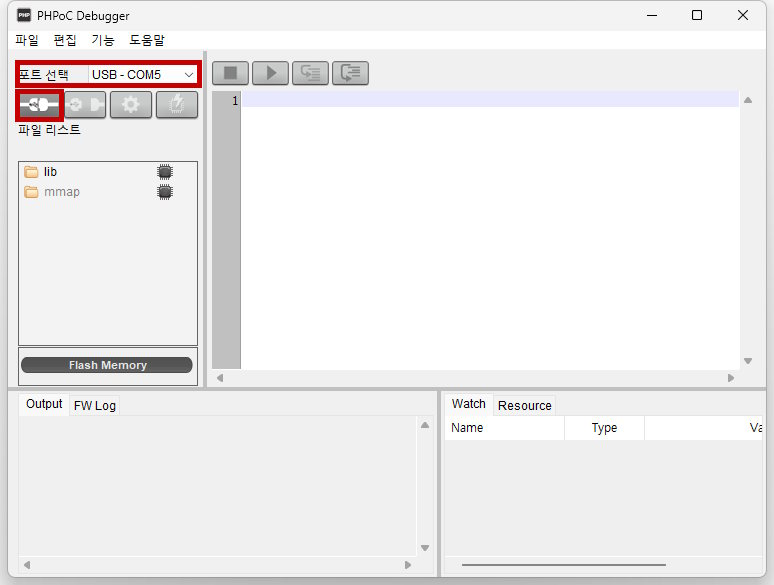Click the editor scroll left arrow
Image resolution: width=774 pixels, height=585 pixels.
[x=220, y=378]
